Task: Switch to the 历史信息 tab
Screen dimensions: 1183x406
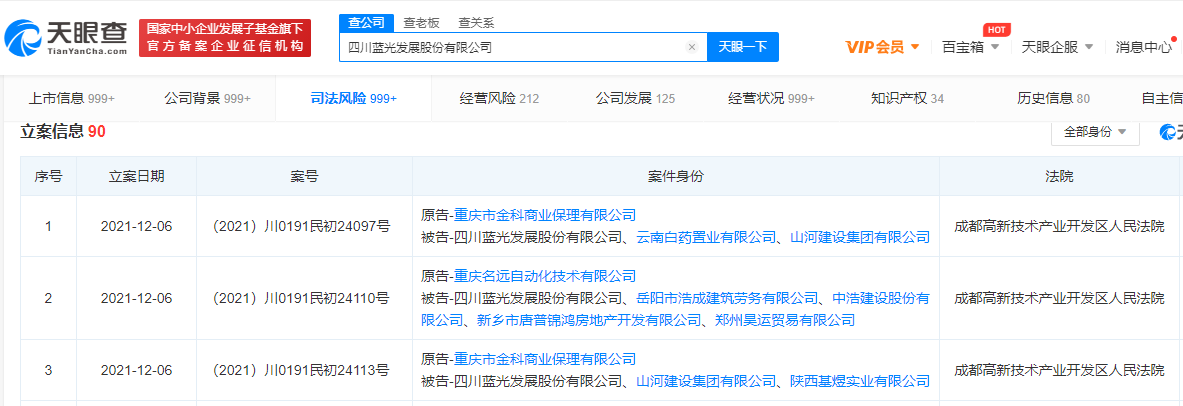Action: (1053, 98)
